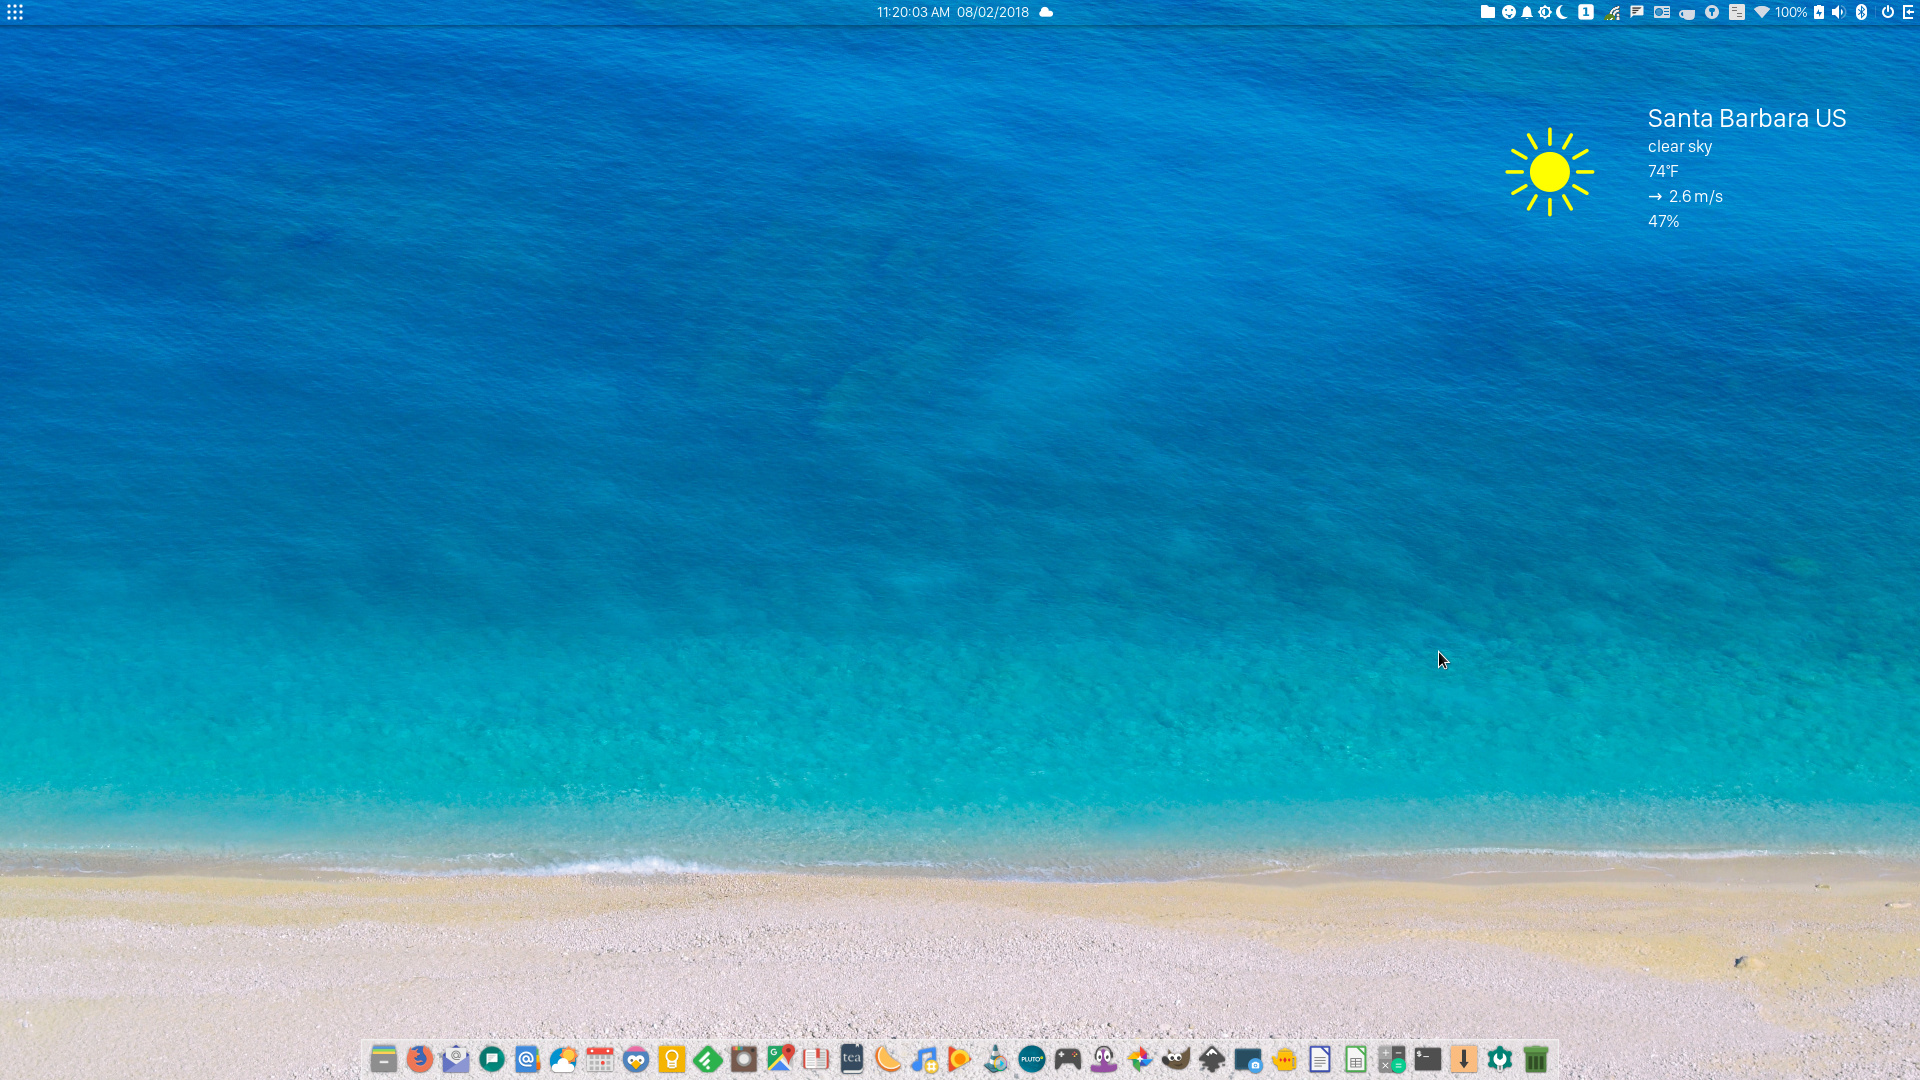Open the clock and date dropdown
1920x1080 pixels.
pos(952,13)
